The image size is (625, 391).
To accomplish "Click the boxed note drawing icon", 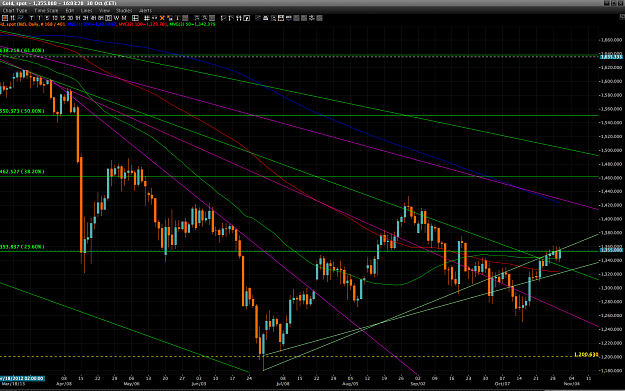I will 246,18.
